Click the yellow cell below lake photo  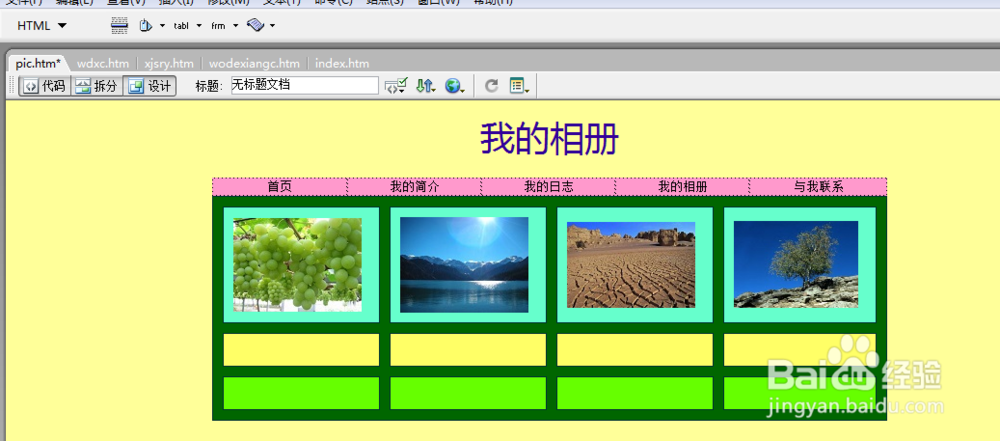tap(468, 350)
